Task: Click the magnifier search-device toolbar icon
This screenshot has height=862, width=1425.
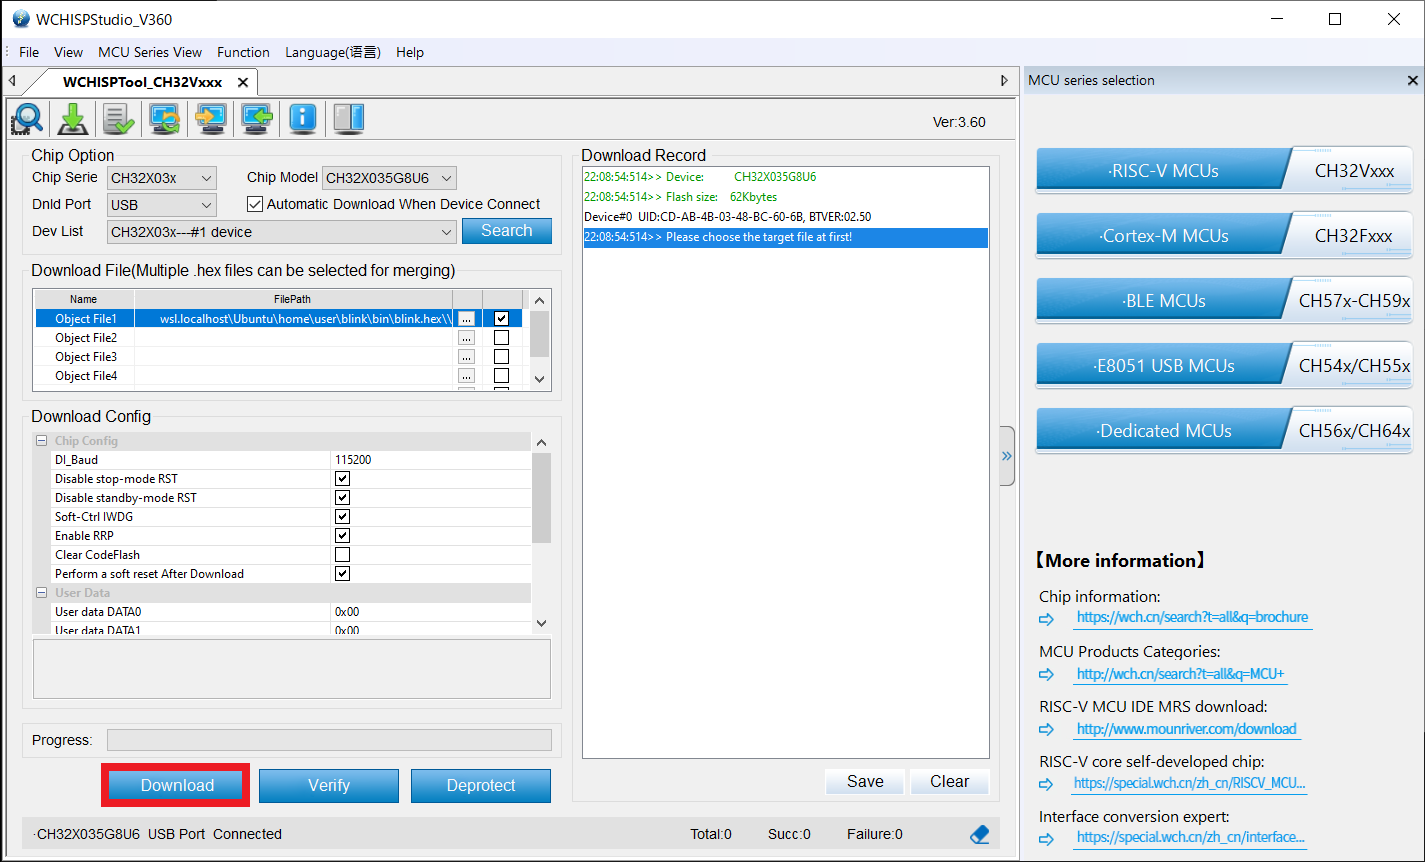Action: point(27,119)
